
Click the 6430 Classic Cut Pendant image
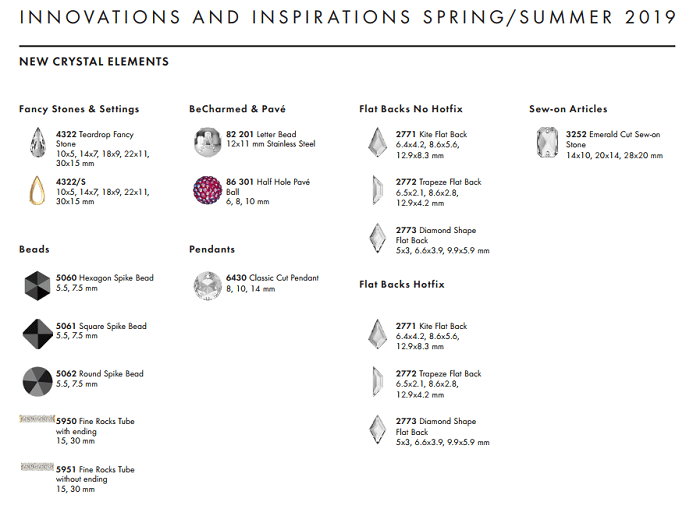tap(208, 286)
